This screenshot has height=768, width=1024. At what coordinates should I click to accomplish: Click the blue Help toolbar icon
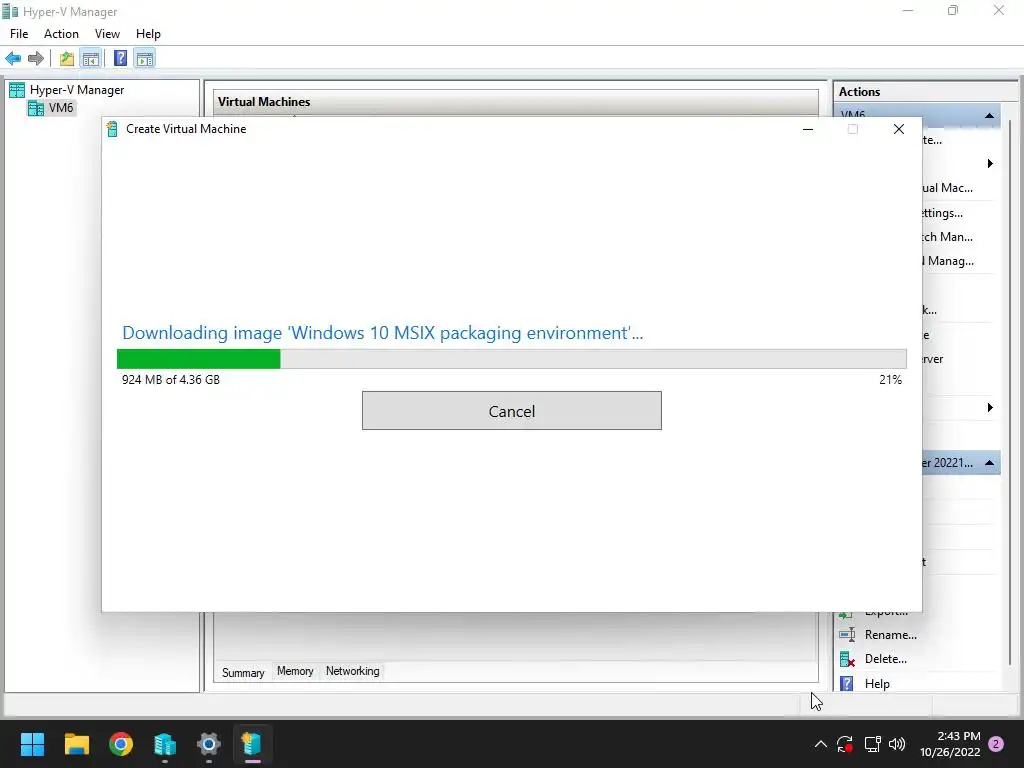[x=120, y=59]
